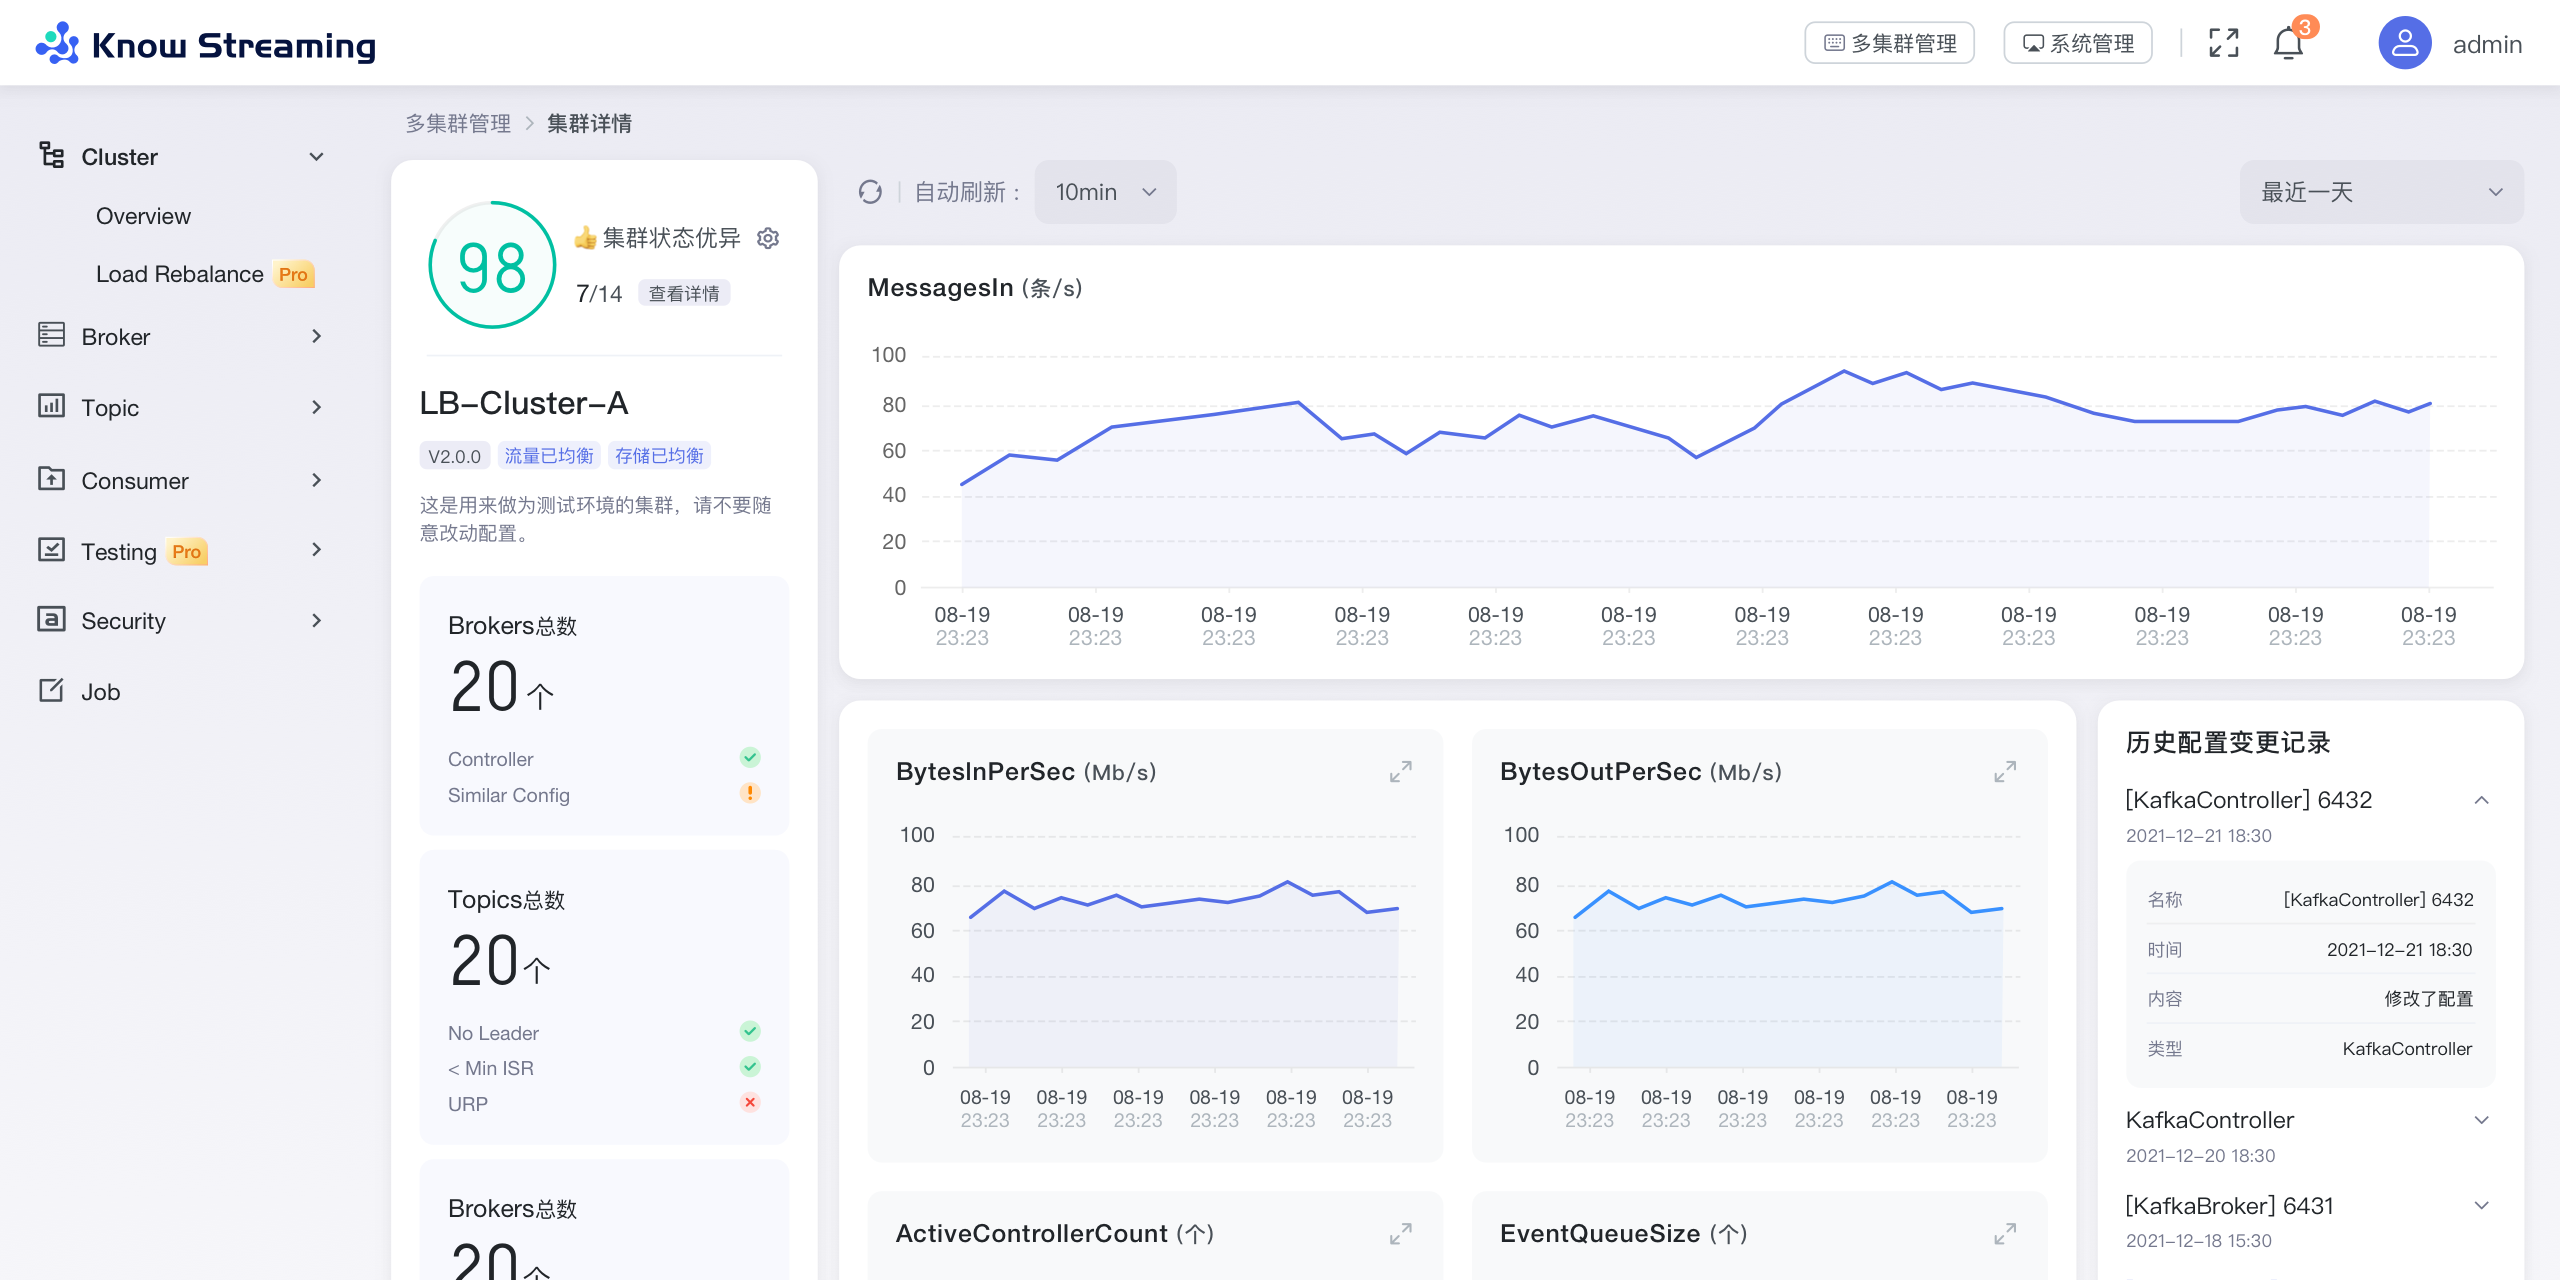Collapse the [KafkaController] 6432 record
This screenshot has height=1280, width=2560.
(x=2481, y=800)
